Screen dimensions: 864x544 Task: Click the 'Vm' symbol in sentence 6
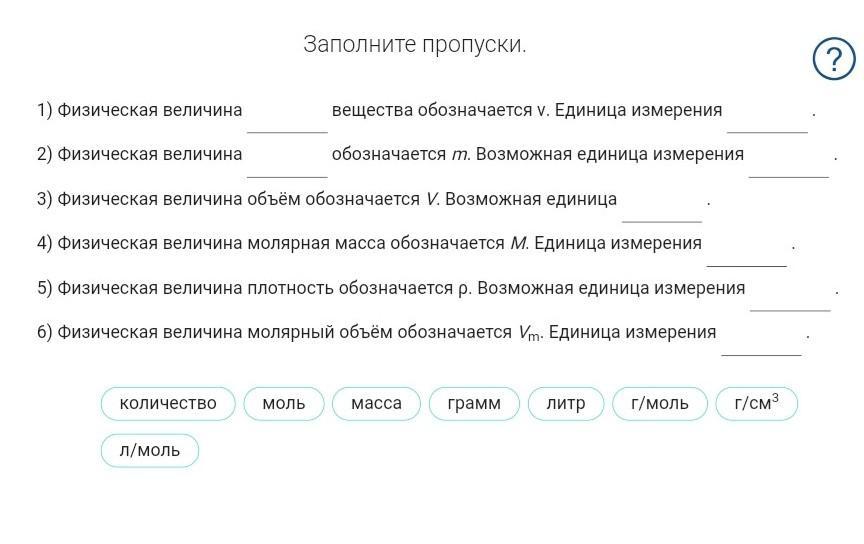(x=529, y=333)
